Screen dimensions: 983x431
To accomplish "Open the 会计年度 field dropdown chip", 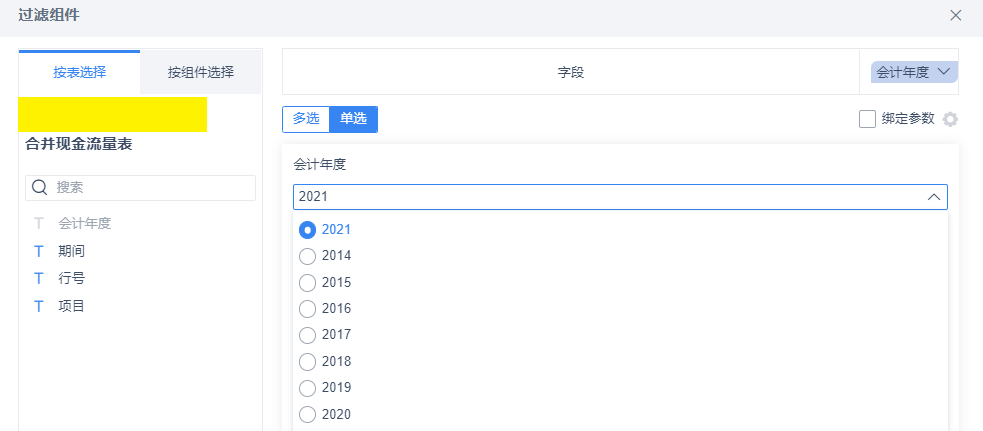I will (x=914, y=72).
